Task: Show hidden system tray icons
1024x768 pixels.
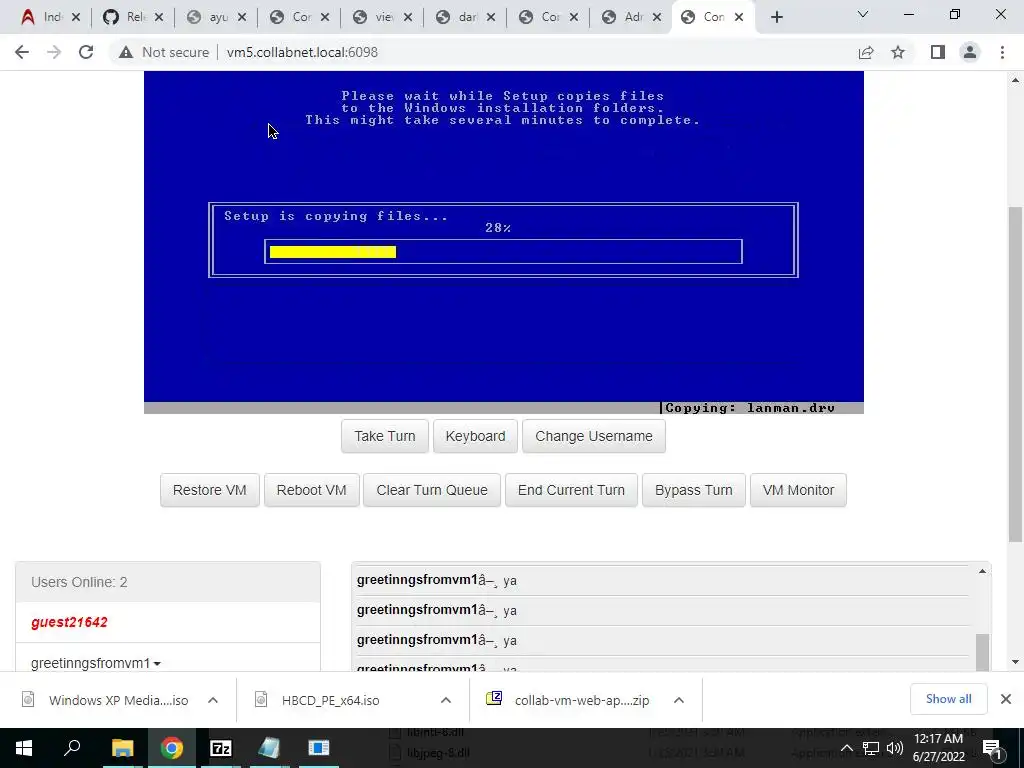Action: 846,748
